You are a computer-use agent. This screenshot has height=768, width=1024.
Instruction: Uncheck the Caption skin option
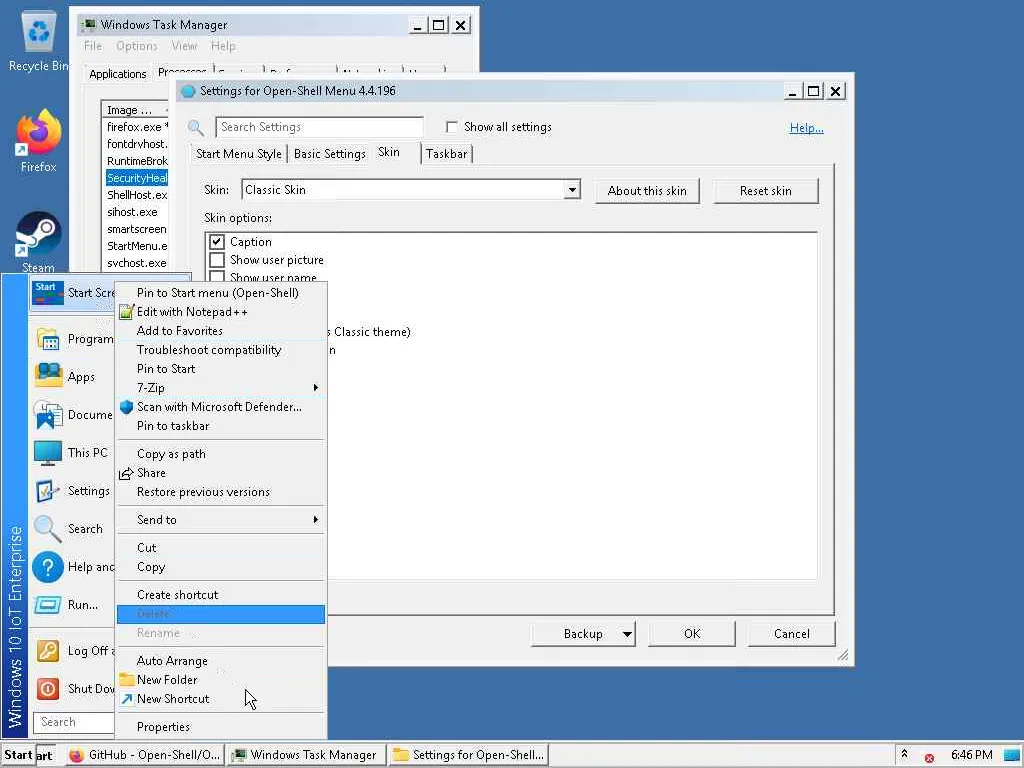coord(217,242)
